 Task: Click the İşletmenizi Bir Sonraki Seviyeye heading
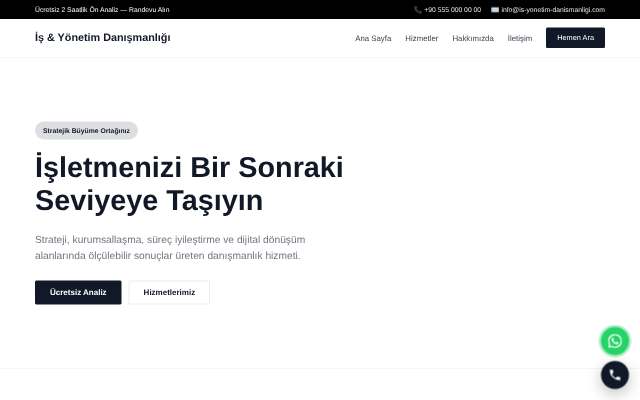click(189, 184)
